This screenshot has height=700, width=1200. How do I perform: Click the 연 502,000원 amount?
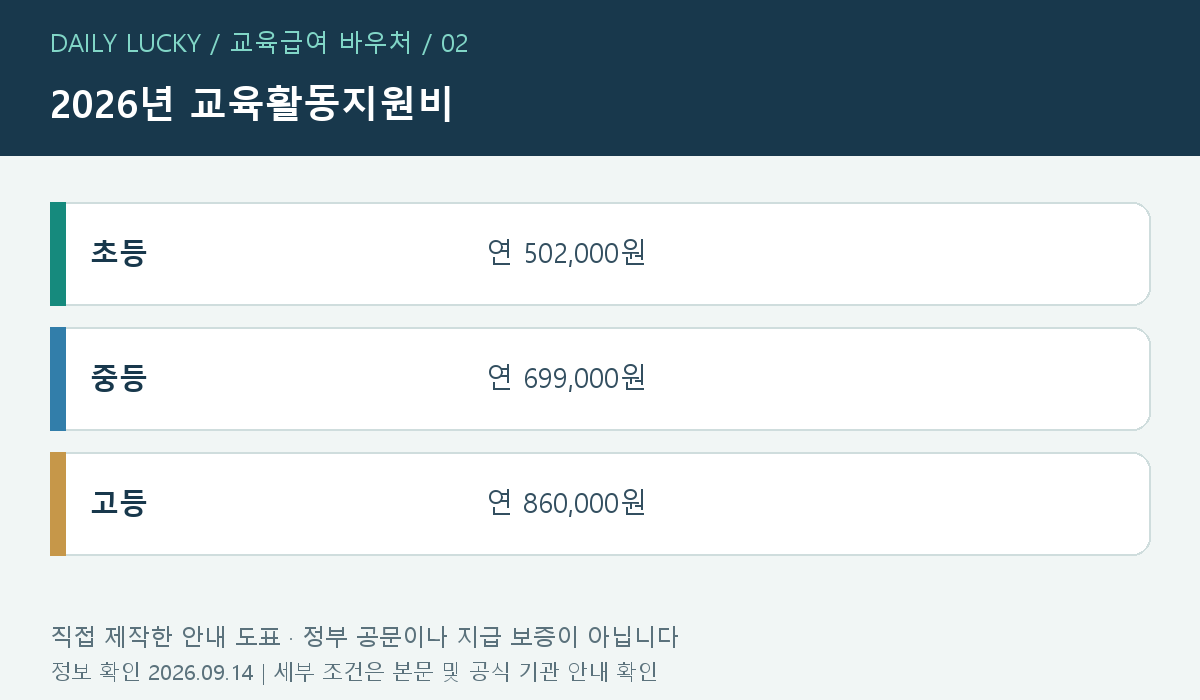[x=567, y=253]
